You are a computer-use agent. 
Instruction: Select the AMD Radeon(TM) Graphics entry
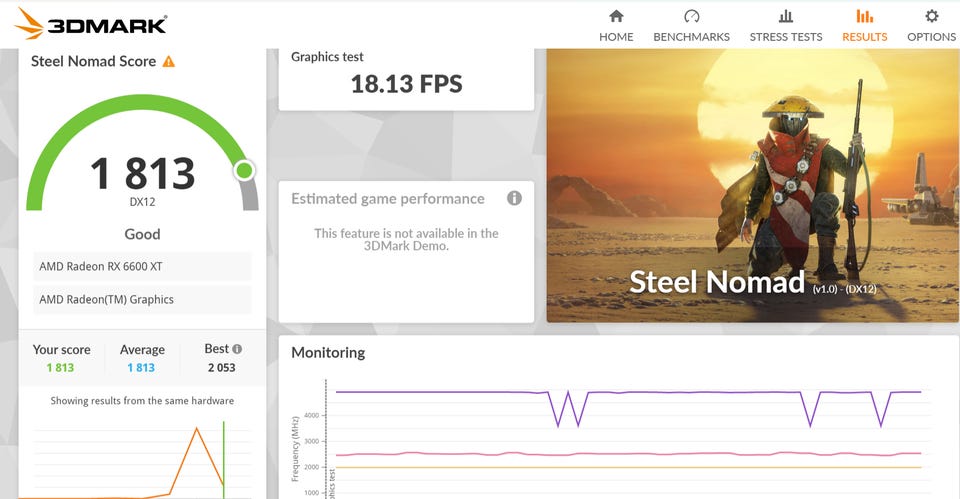click(x=142, y=299)
